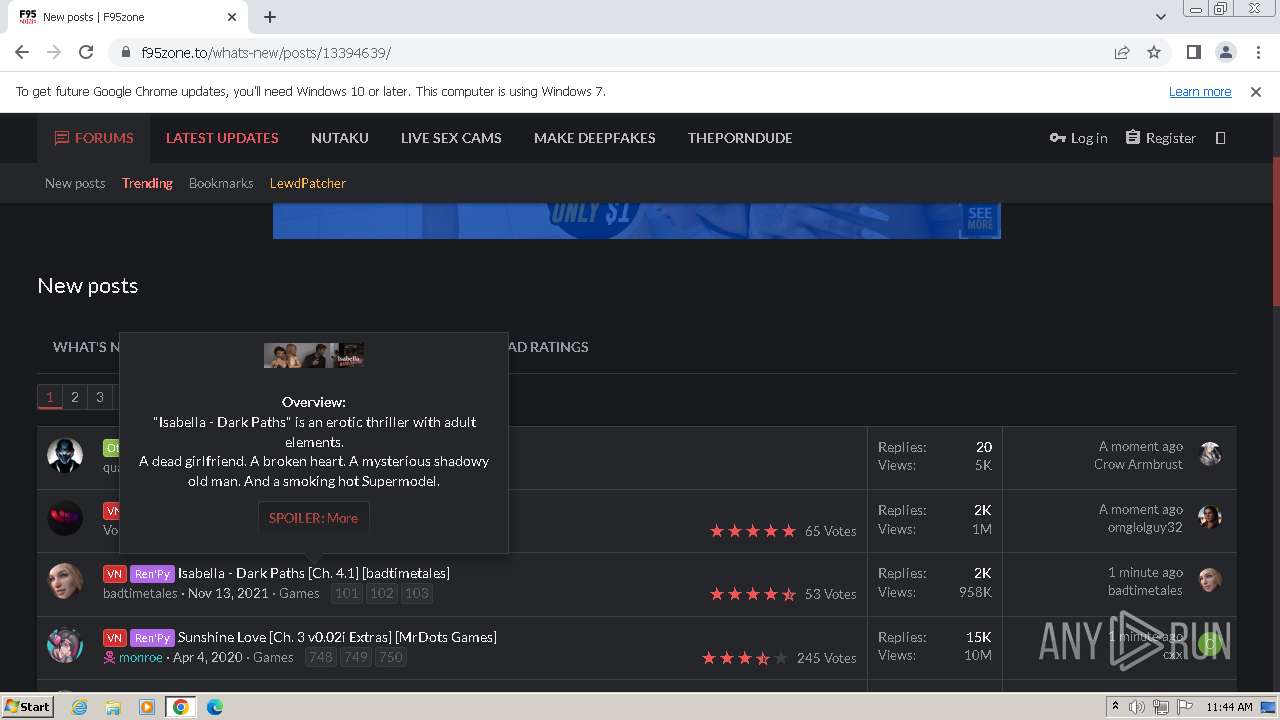Click omglolguy32's small avatar

[x=1210, y=517]
